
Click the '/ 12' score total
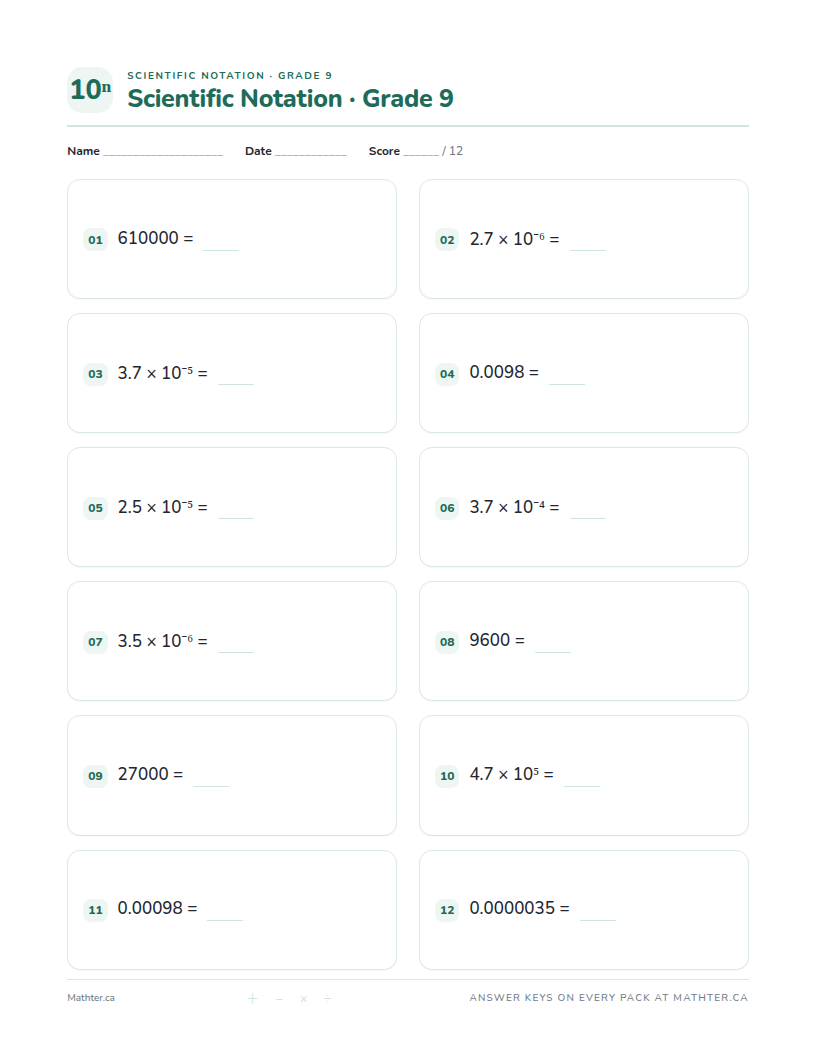(452, 151)
